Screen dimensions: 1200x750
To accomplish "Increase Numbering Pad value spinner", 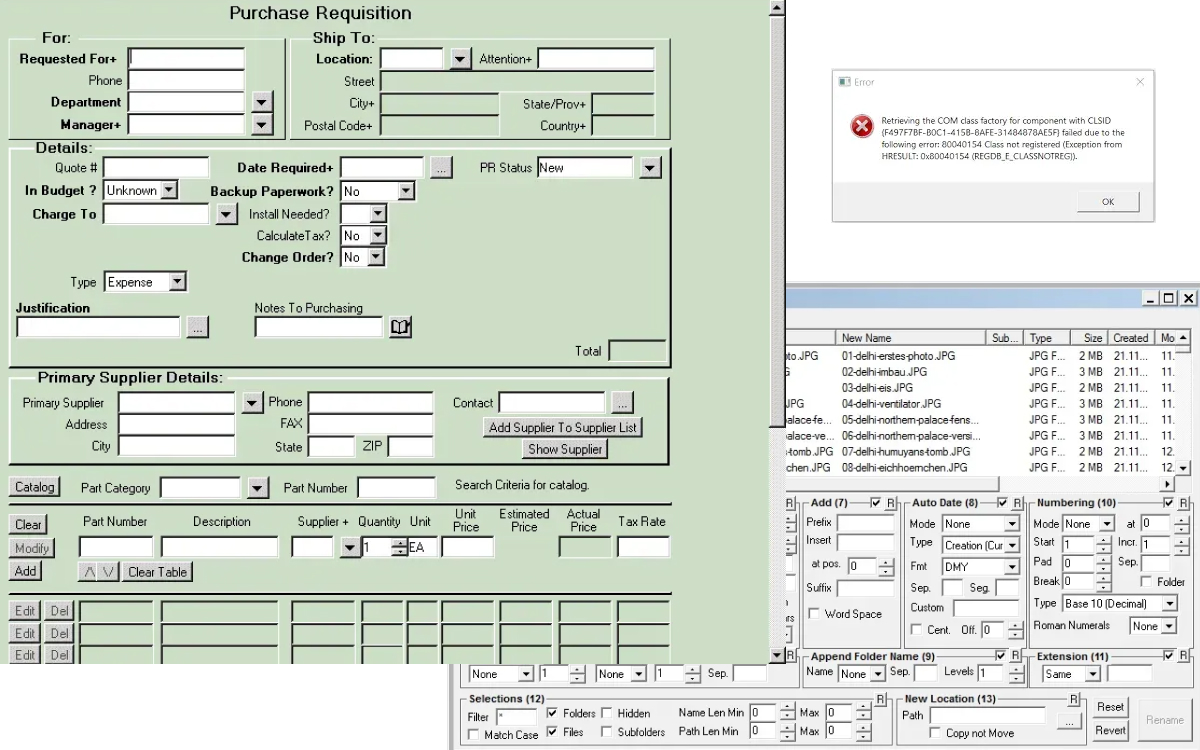I will (1104, 559).
